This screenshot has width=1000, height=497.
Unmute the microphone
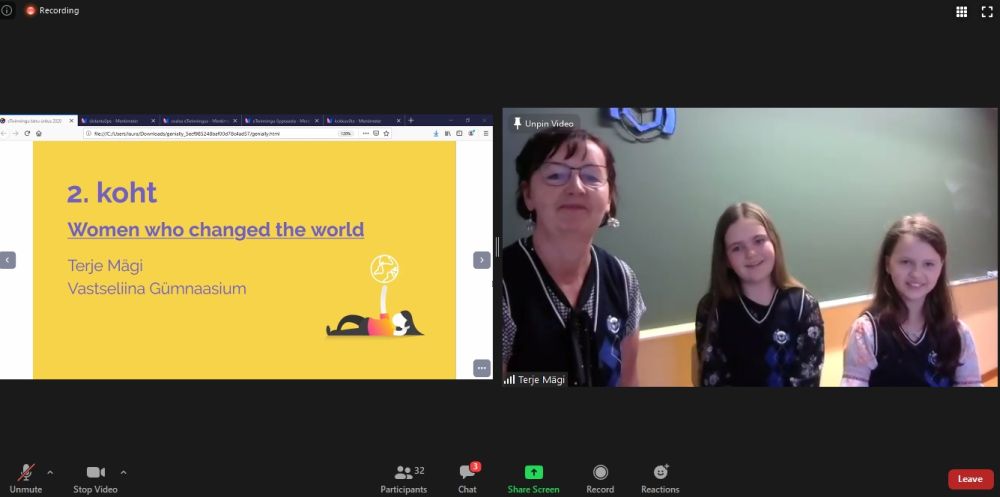(x=25, y=474)
